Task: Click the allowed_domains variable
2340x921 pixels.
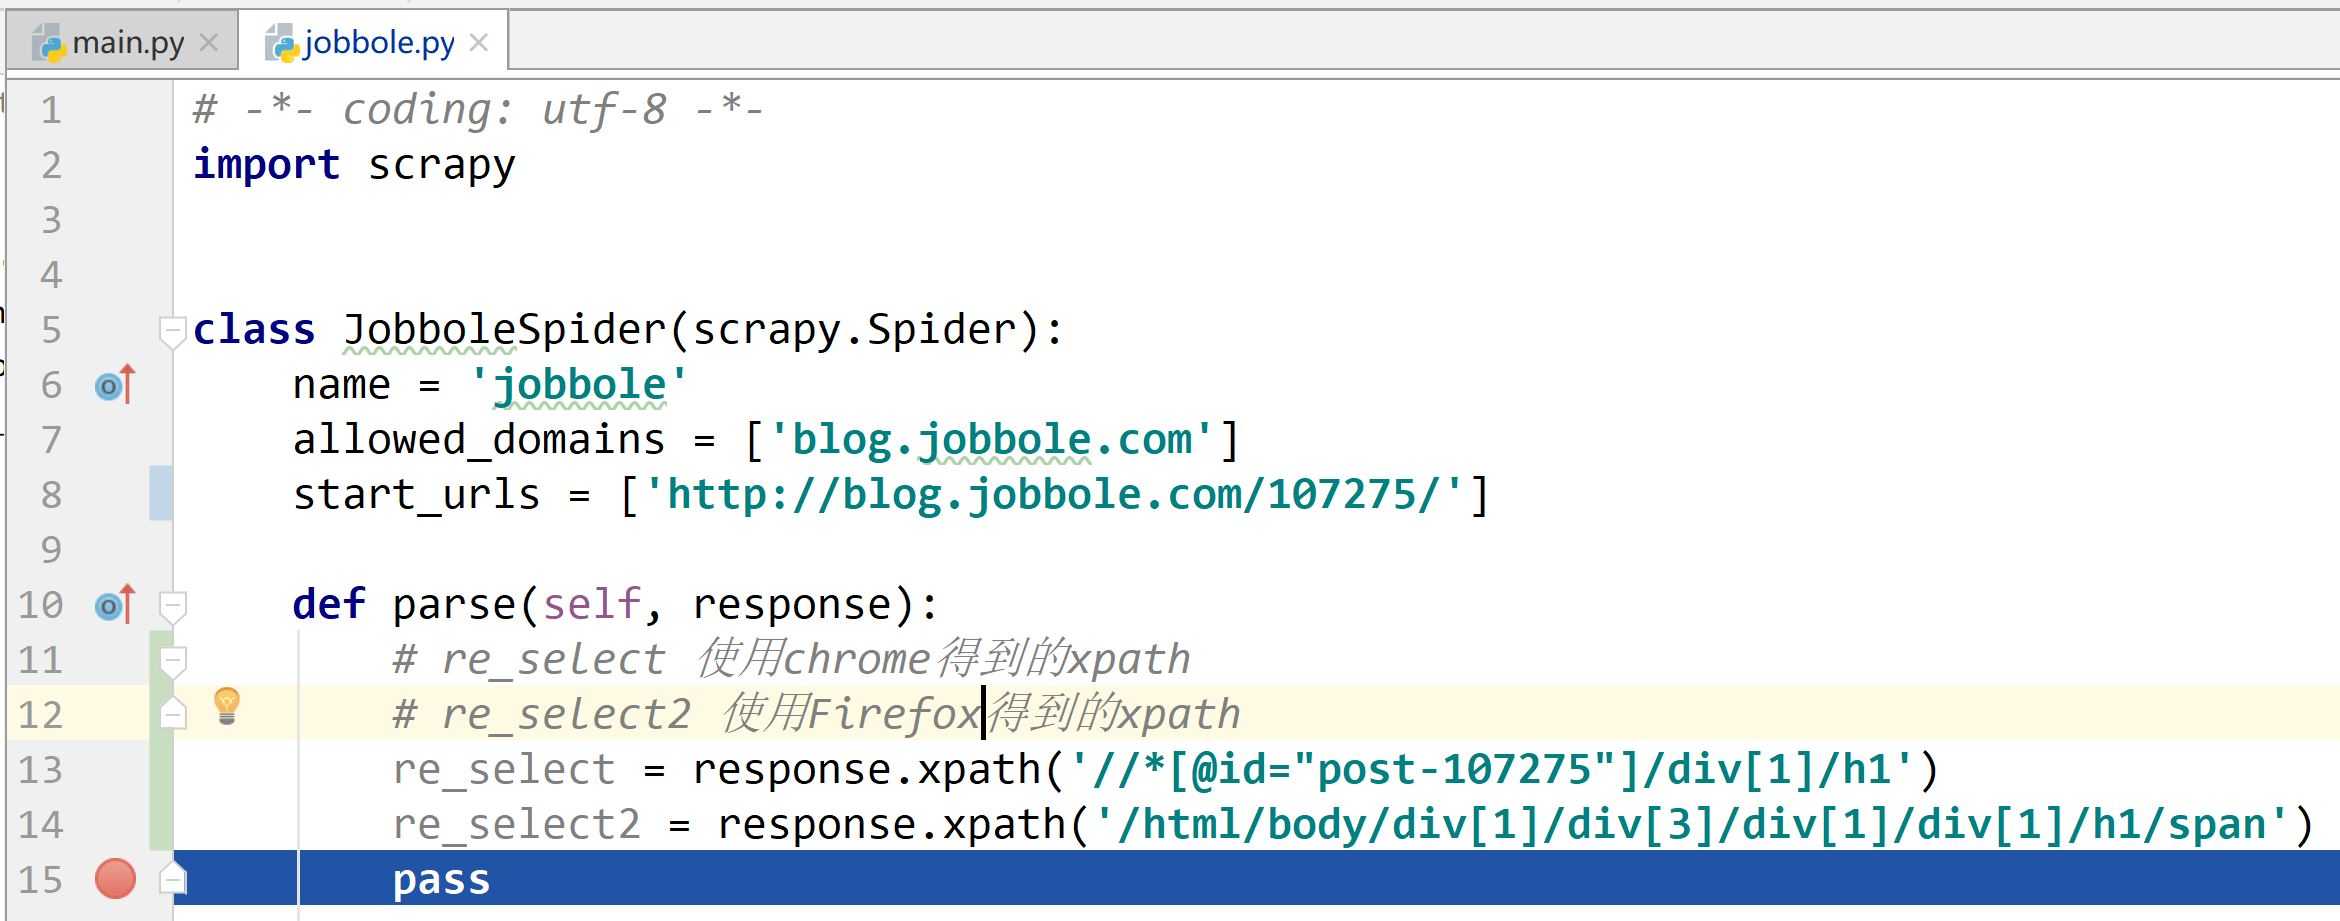Action: (x=478, y=440)
